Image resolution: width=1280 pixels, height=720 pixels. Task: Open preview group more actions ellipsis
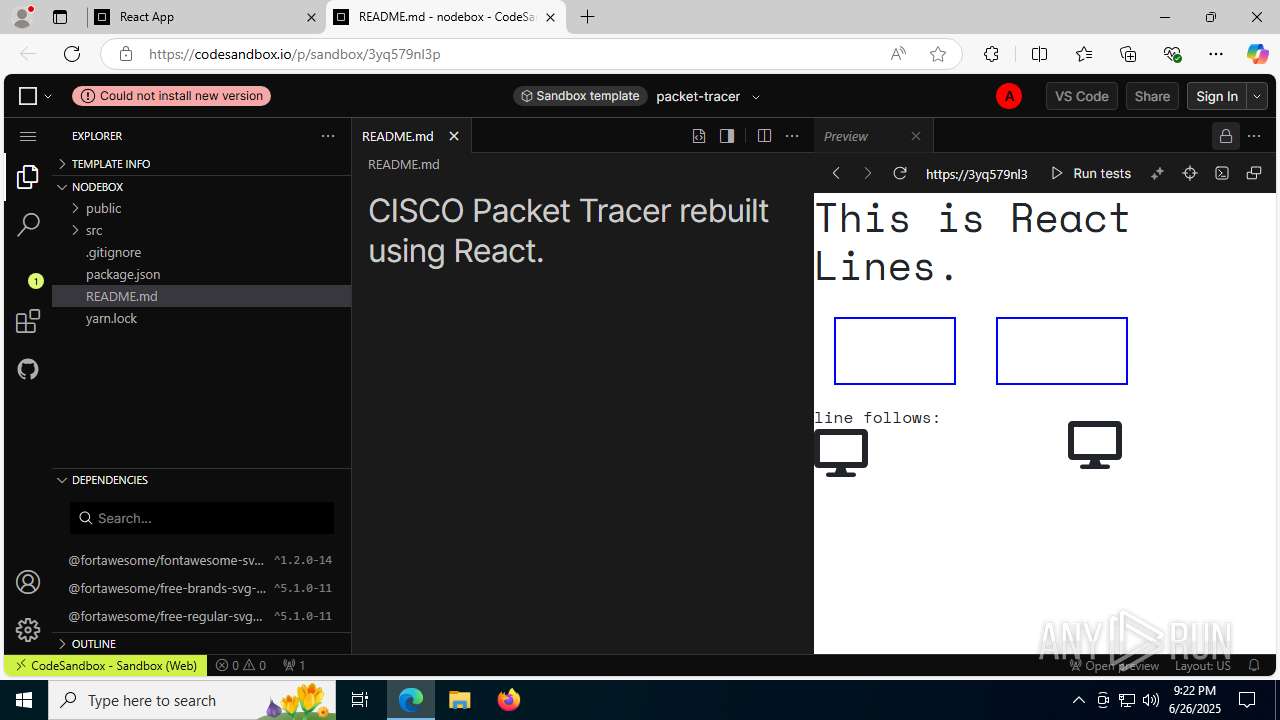(1256, 136)
